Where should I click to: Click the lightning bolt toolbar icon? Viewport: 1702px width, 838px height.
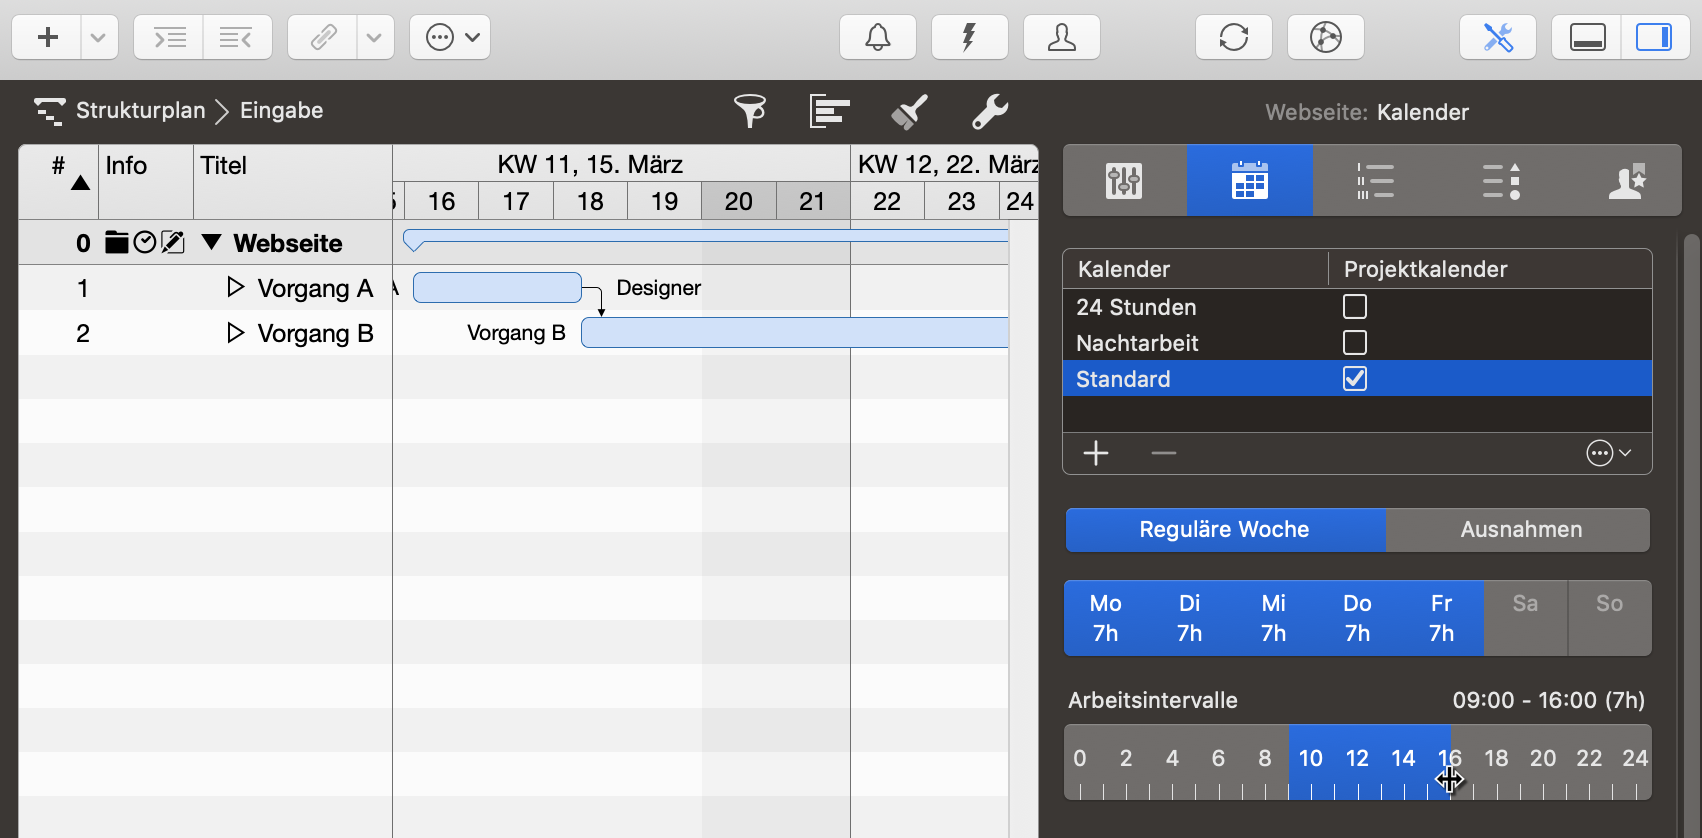pyautogui.click(x=969, y=38)
